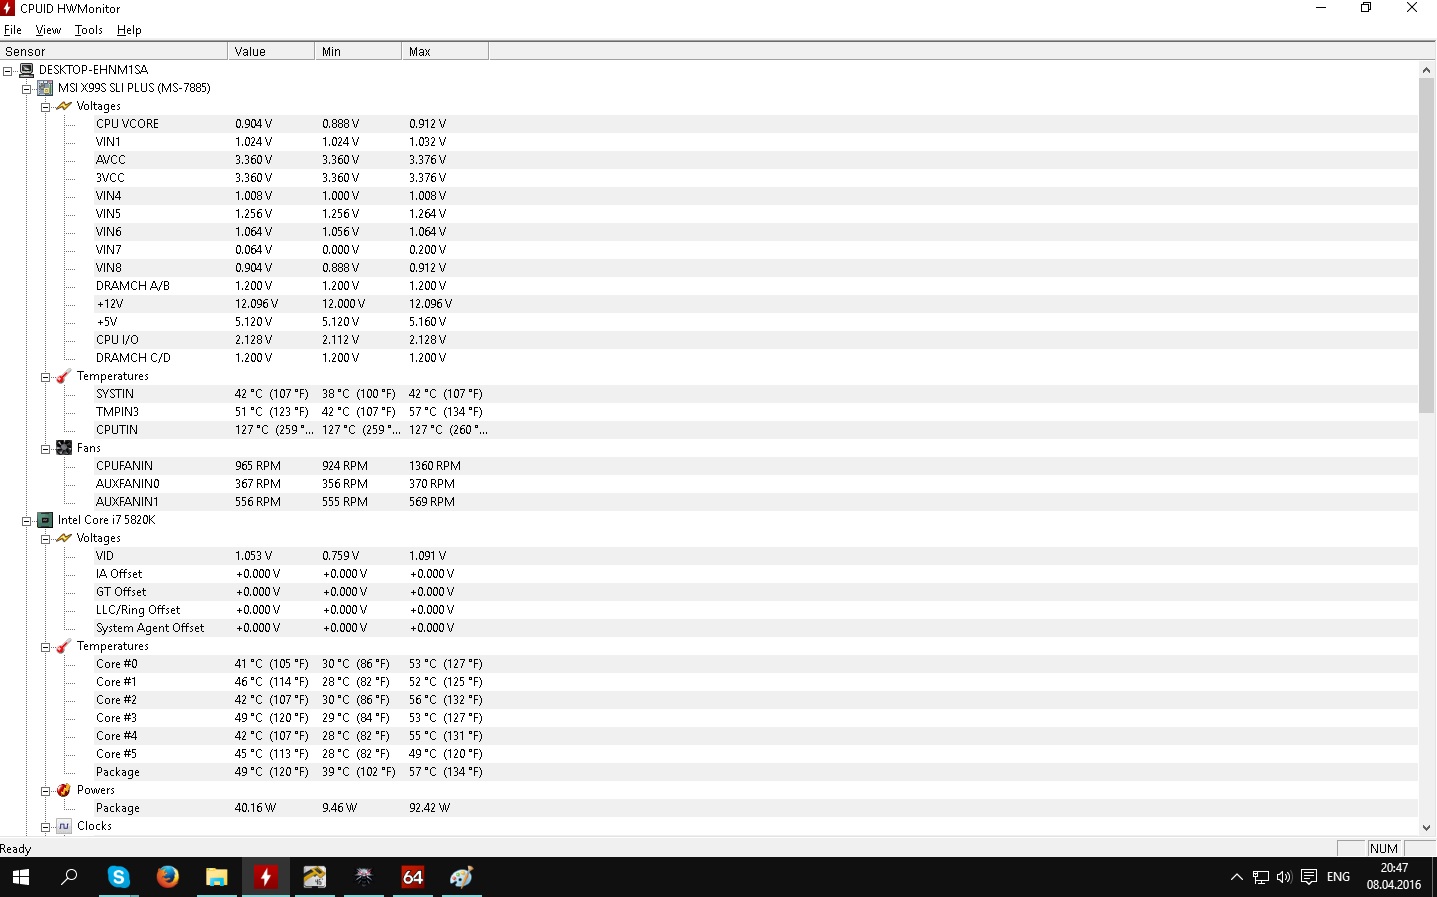Click the Intel Core i7 5820K chip icon

click(x=45, y=520)
